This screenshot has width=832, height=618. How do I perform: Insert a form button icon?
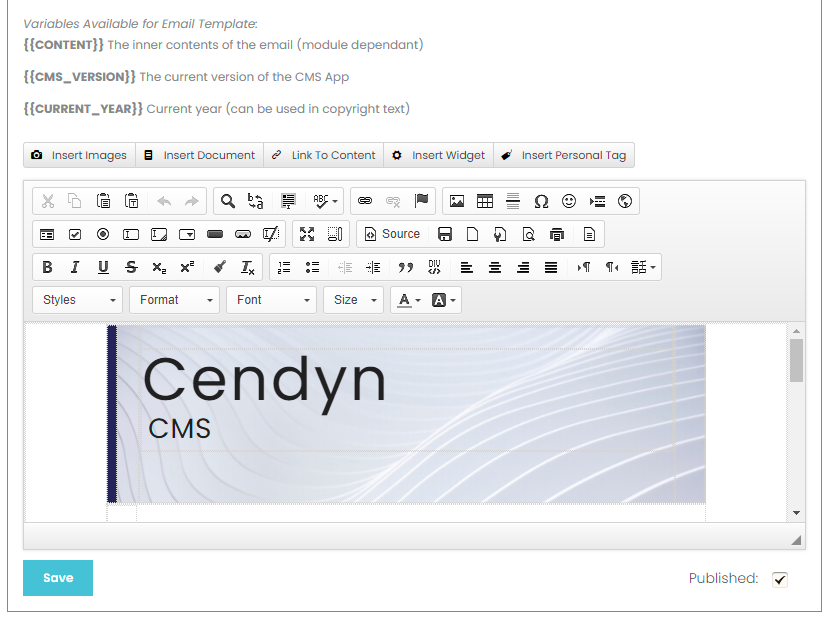tap(215, 234)
